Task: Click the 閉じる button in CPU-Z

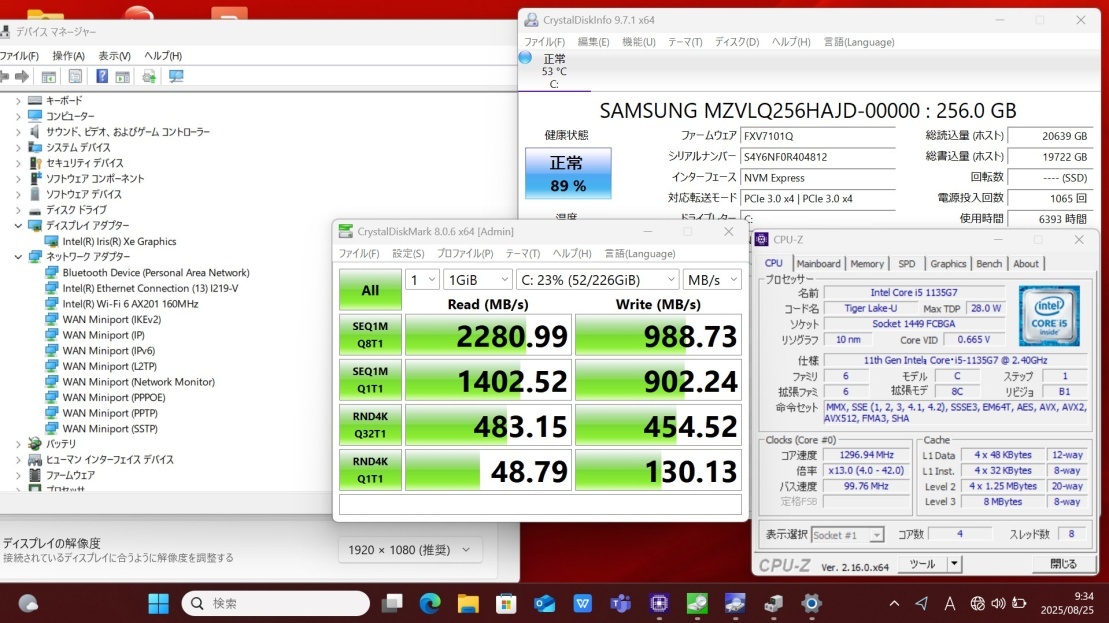Action: (x=1063, y=564)
